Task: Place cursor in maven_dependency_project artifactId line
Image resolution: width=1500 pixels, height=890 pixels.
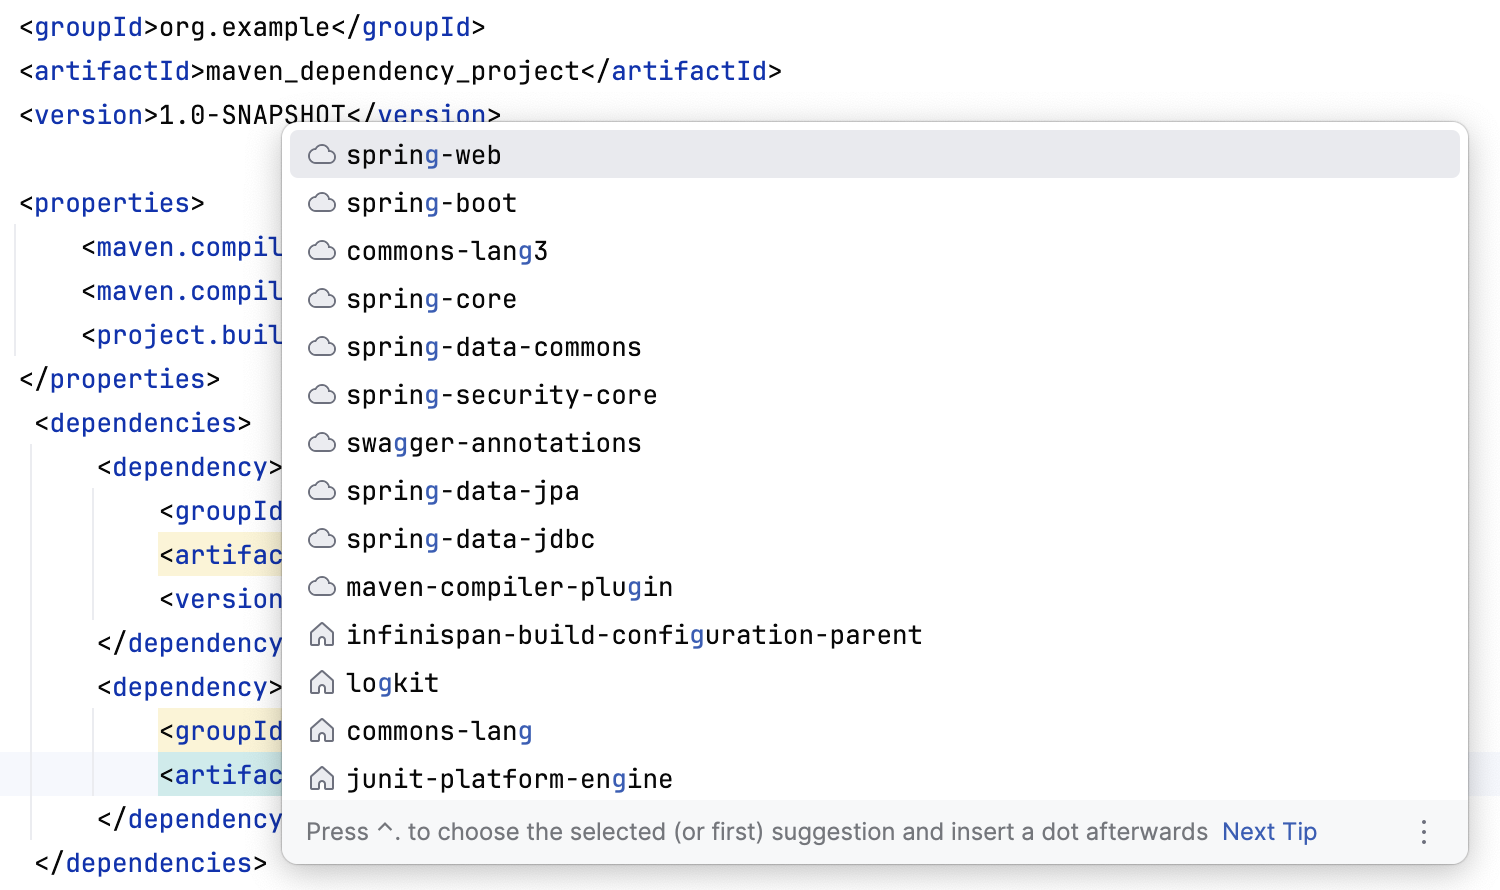Action: [x=400, y=71]
